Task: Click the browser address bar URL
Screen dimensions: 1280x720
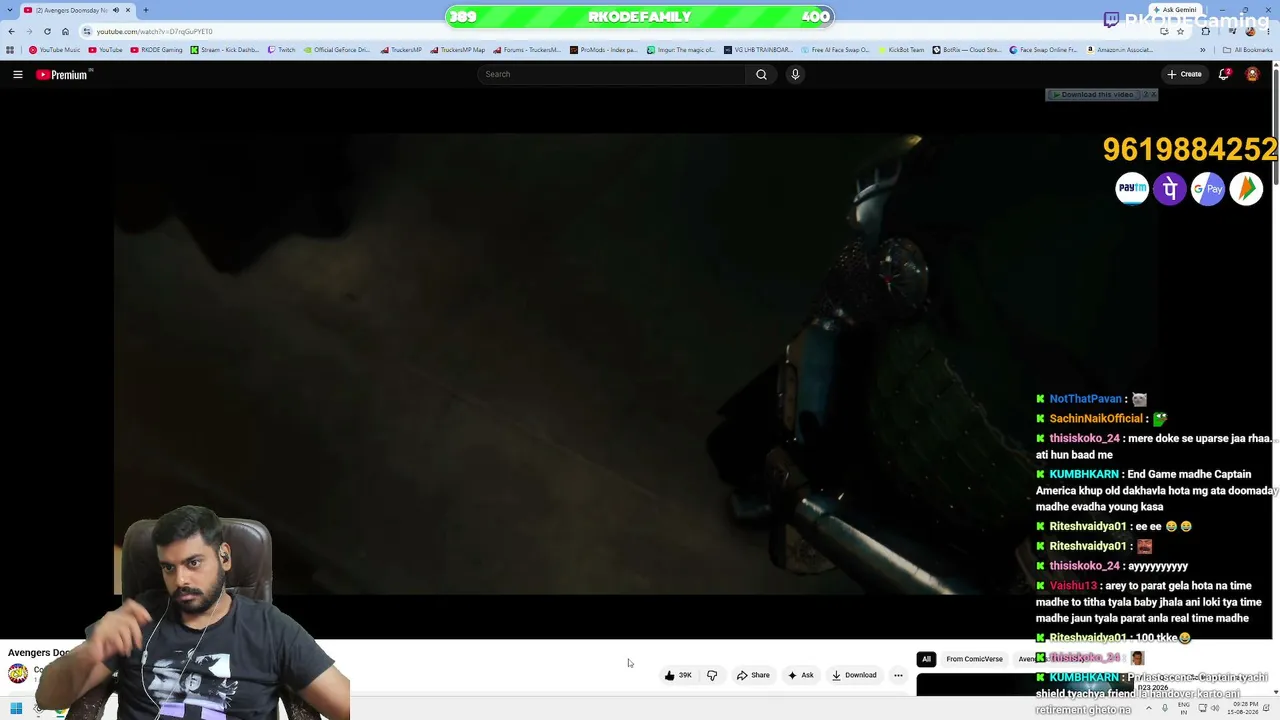Action: pos(155,32)
